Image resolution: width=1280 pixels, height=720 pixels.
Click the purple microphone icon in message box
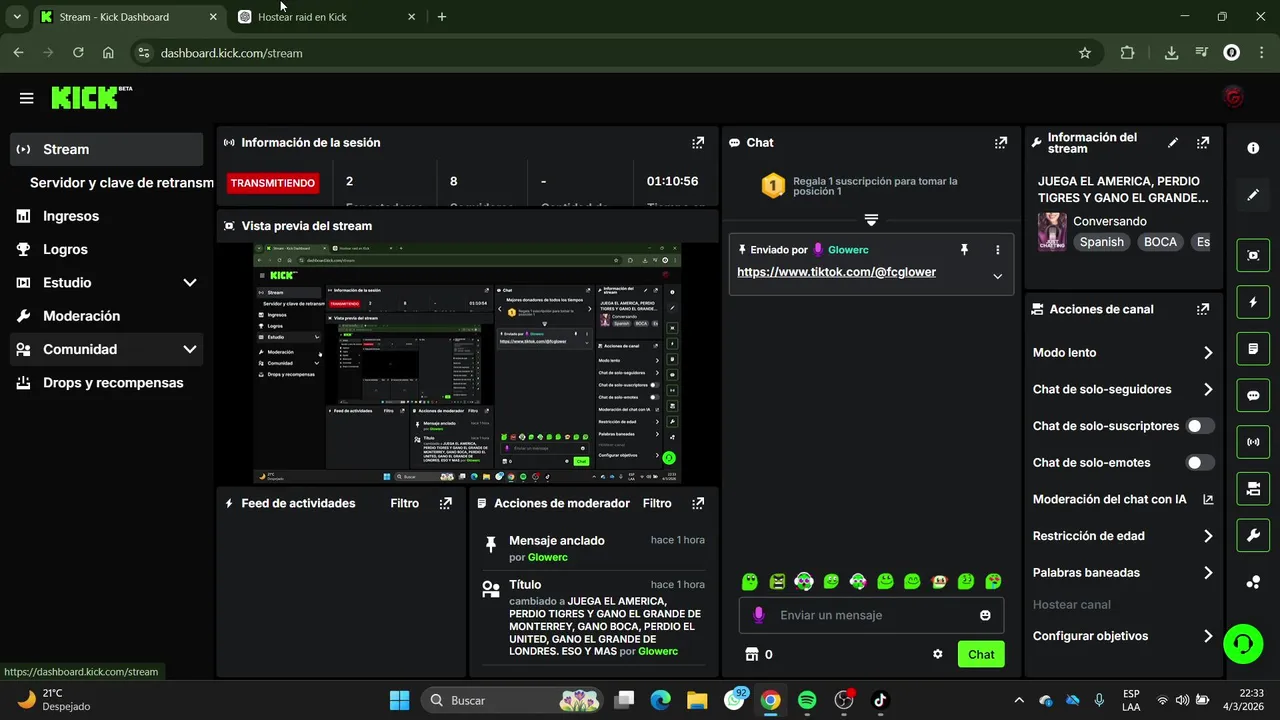(x=758, y=615)
